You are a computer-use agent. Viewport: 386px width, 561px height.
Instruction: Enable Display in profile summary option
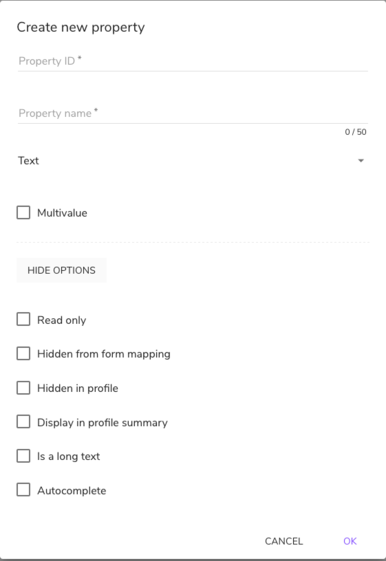pos(23,422)
